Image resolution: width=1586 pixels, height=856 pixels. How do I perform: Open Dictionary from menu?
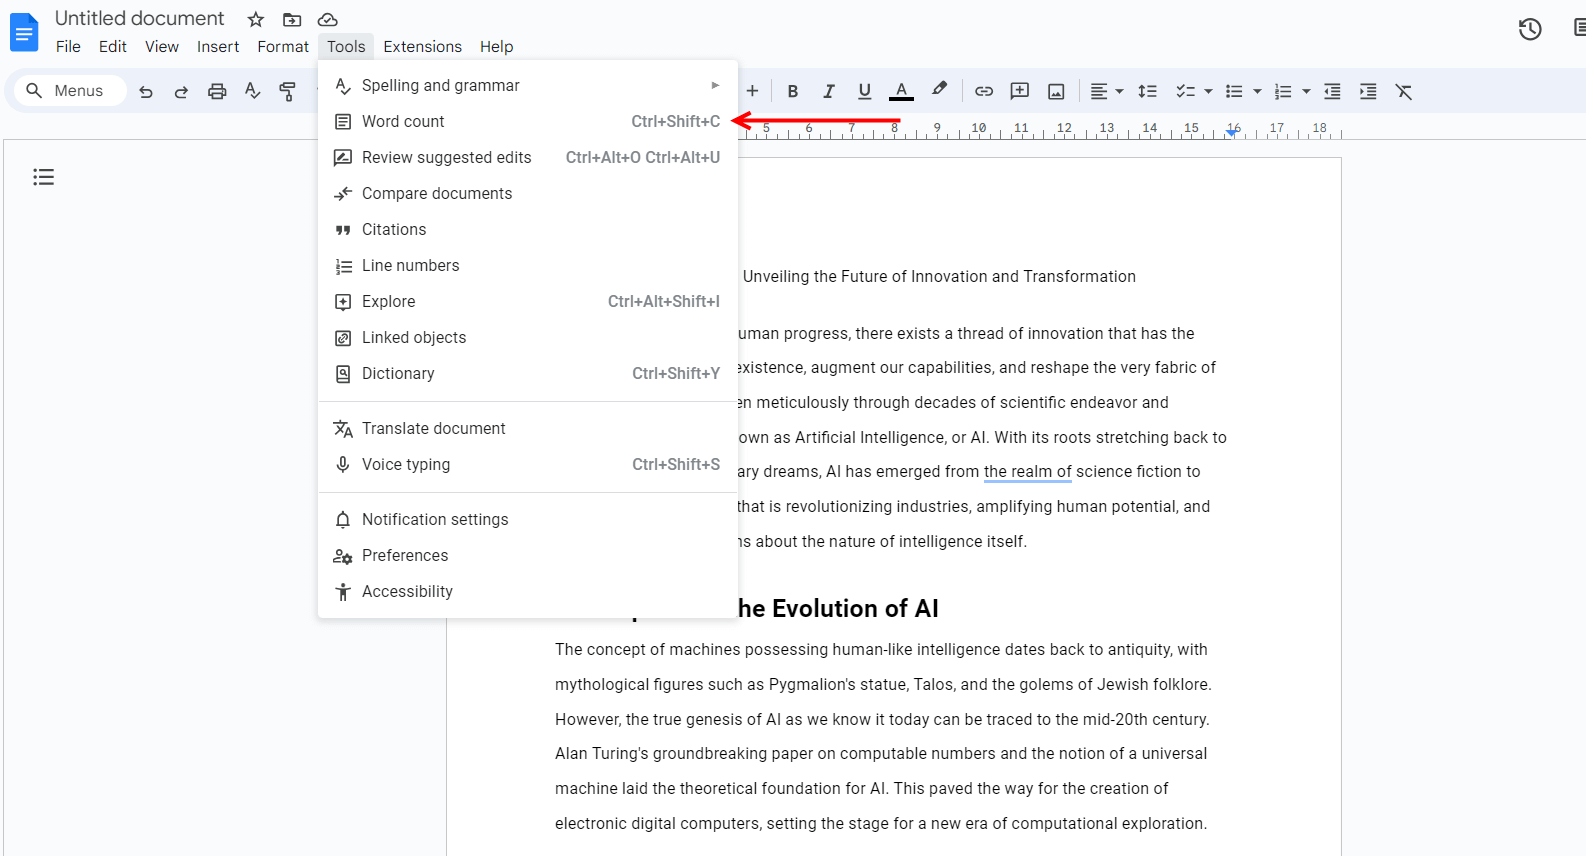click(528, 373)
